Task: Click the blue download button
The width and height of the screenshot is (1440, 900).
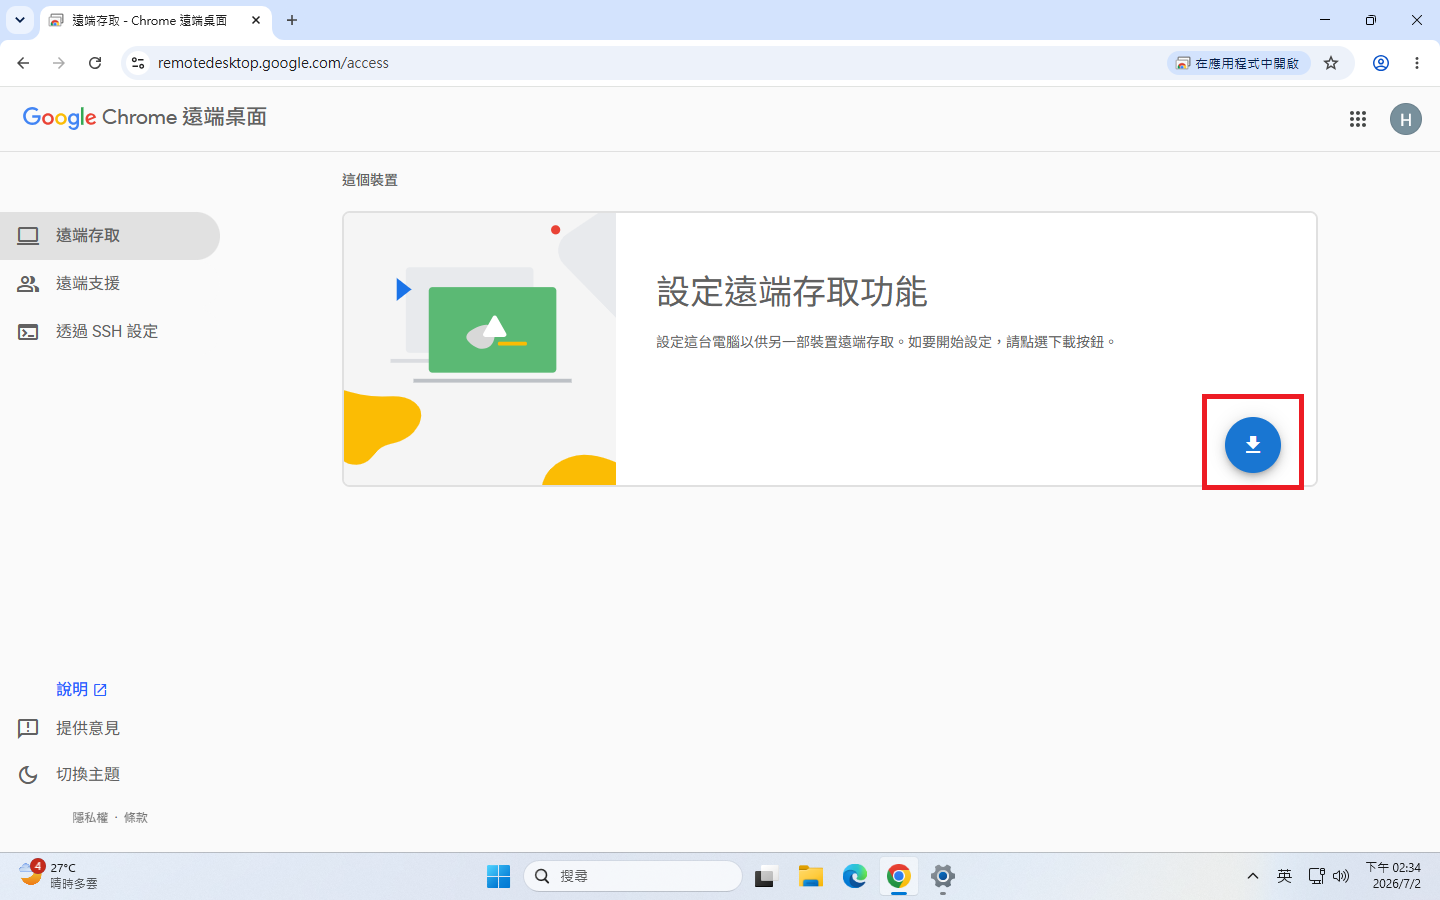Action: pyautogui.click(x=1252, y=445)
